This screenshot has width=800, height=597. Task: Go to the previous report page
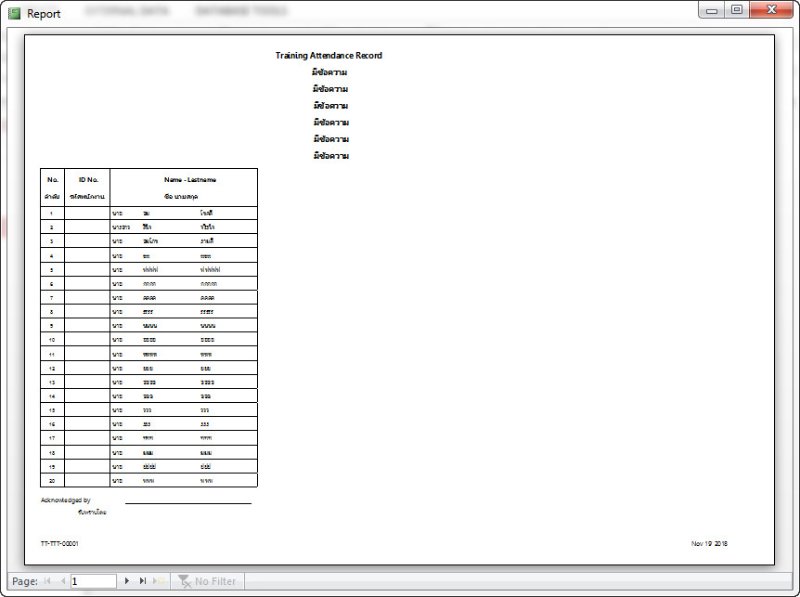[63, 580]
